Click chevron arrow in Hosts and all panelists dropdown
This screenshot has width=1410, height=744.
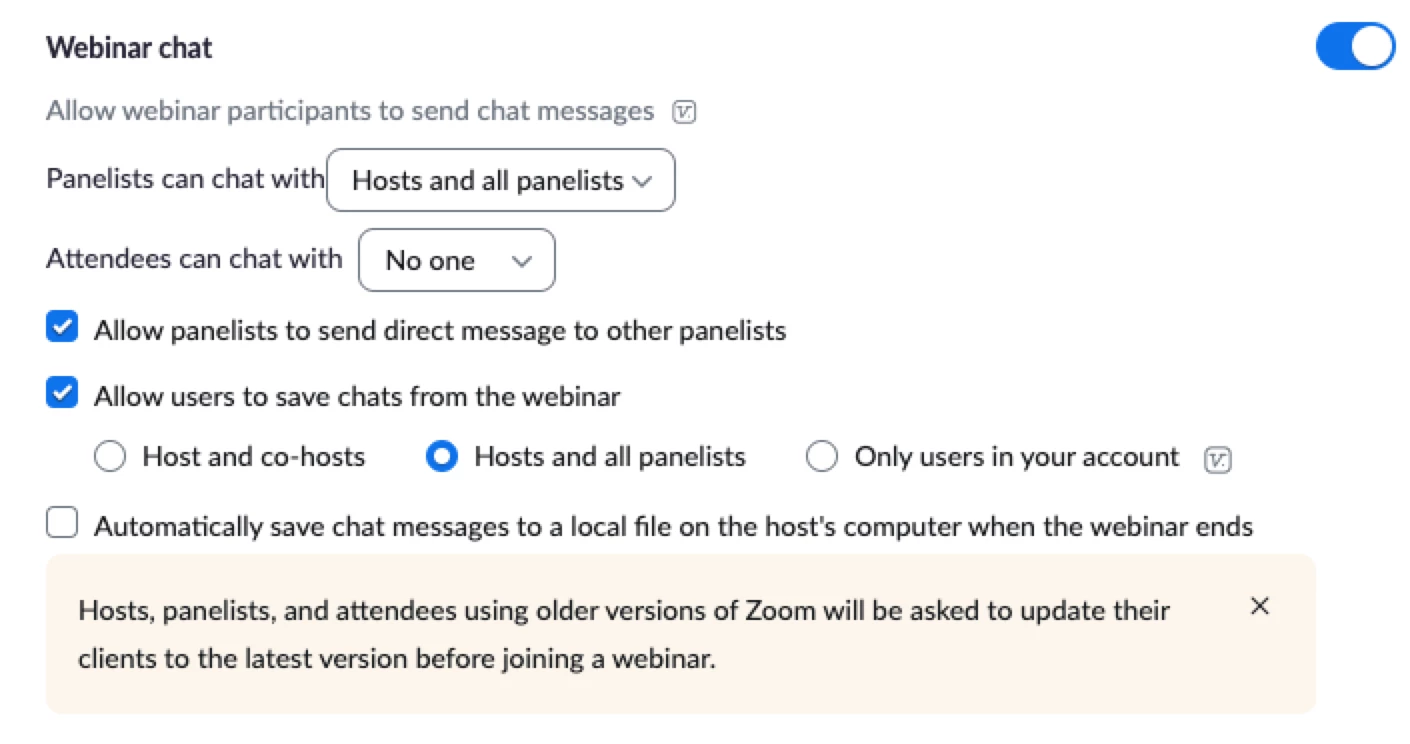coord(643,181)
